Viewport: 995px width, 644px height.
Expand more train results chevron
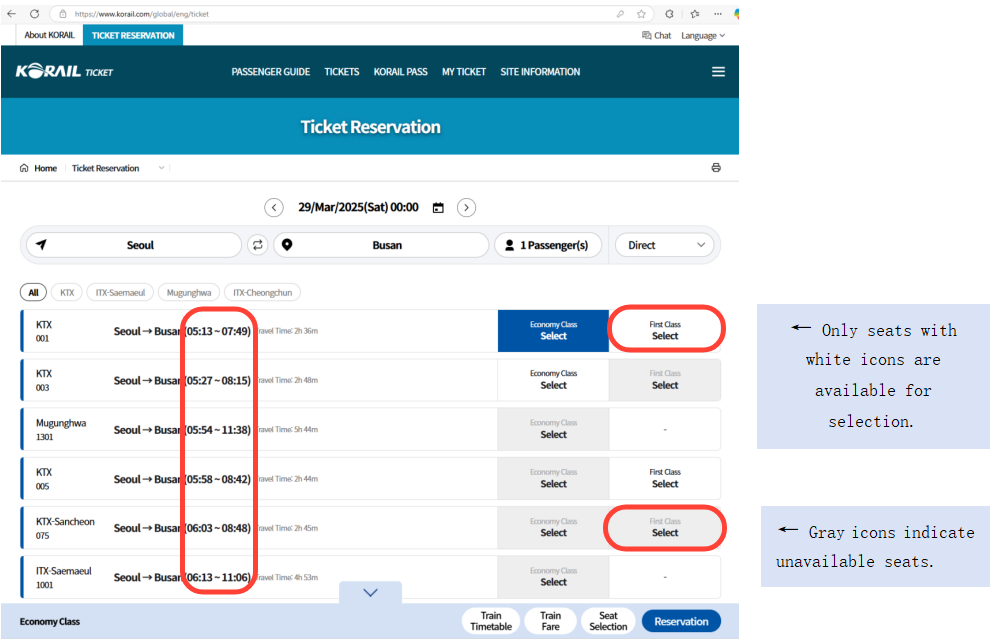click(370, 593)
